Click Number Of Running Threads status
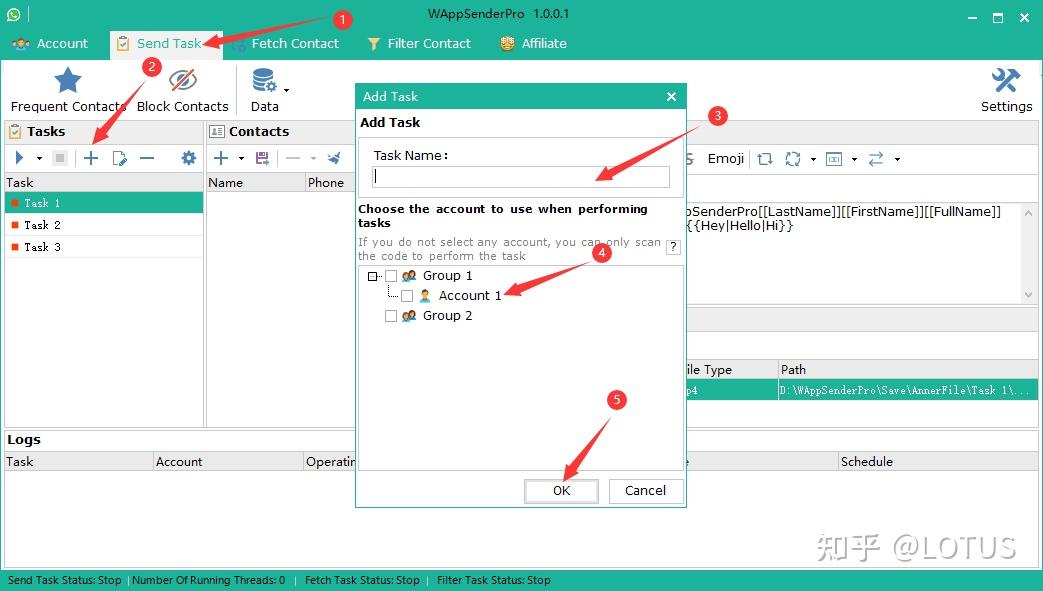1043x591 pixels. coord(208,580)
